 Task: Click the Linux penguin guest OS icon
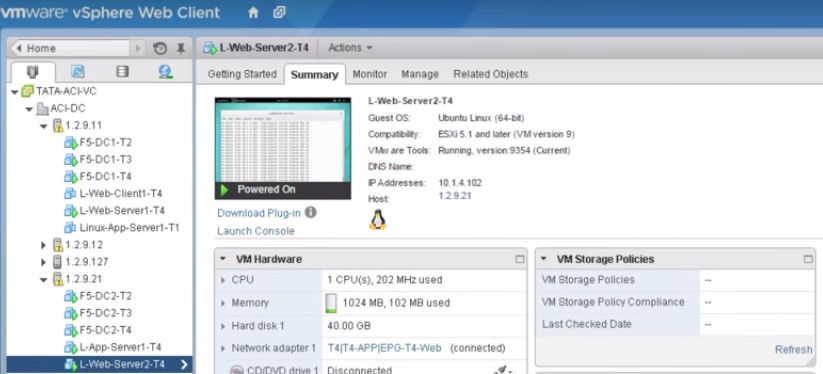tap(377, 219)
